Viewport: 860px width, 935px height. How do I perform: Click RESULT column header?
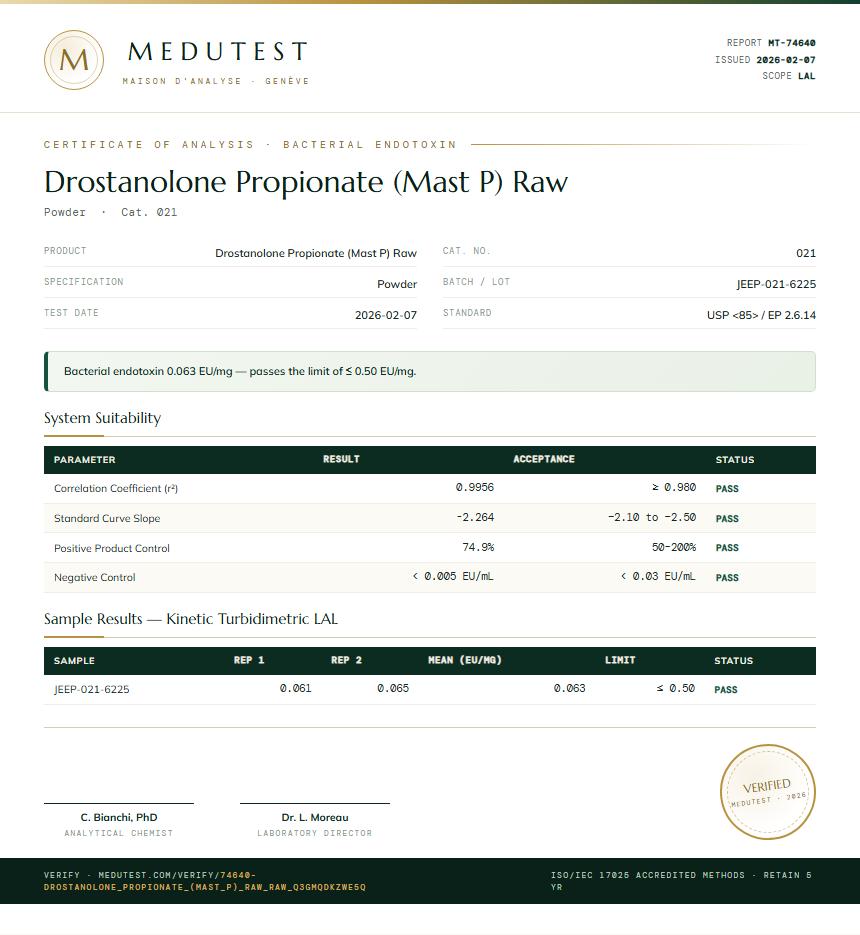(341, 459)
